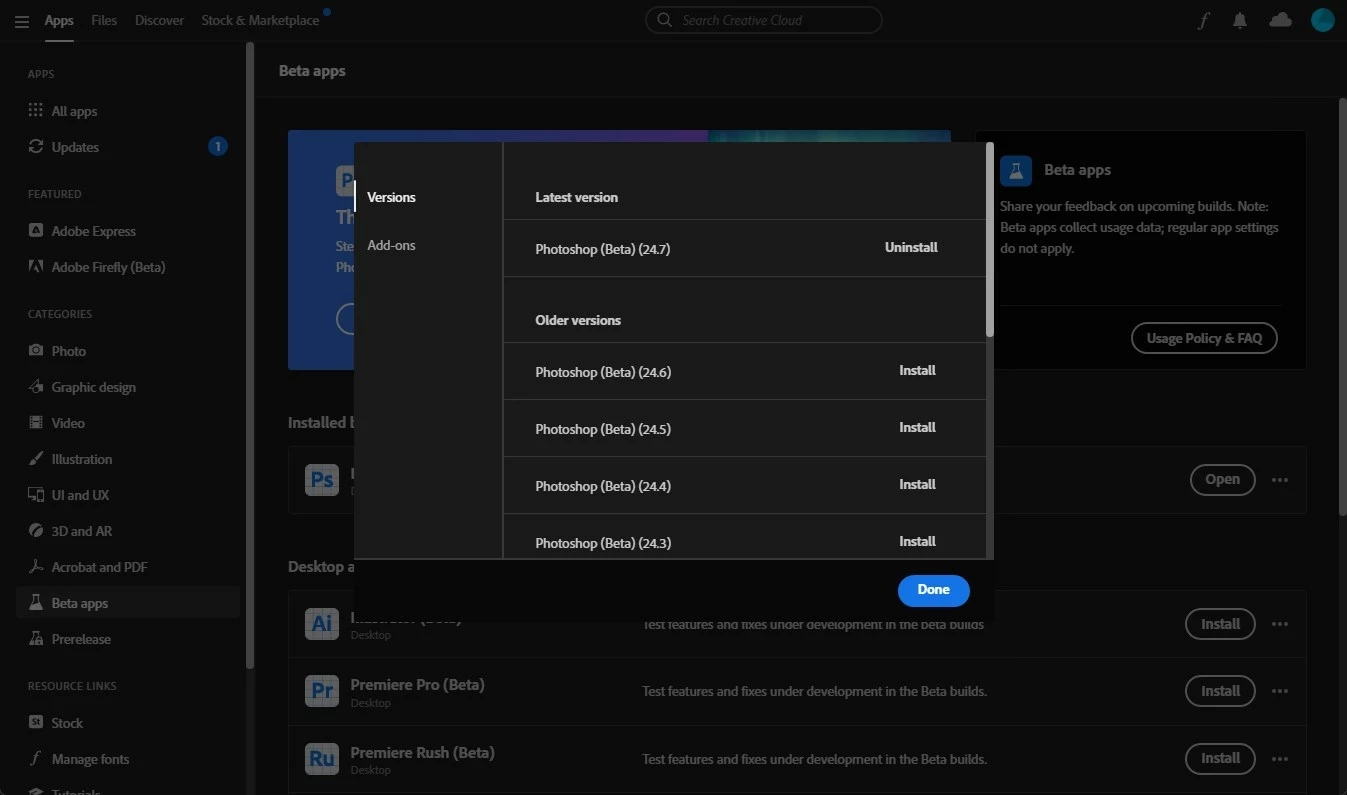The height and width of the screenshot is (795, 1347).
Task: Switch to Stock & Marketplace tab
Action: [260, 20]
